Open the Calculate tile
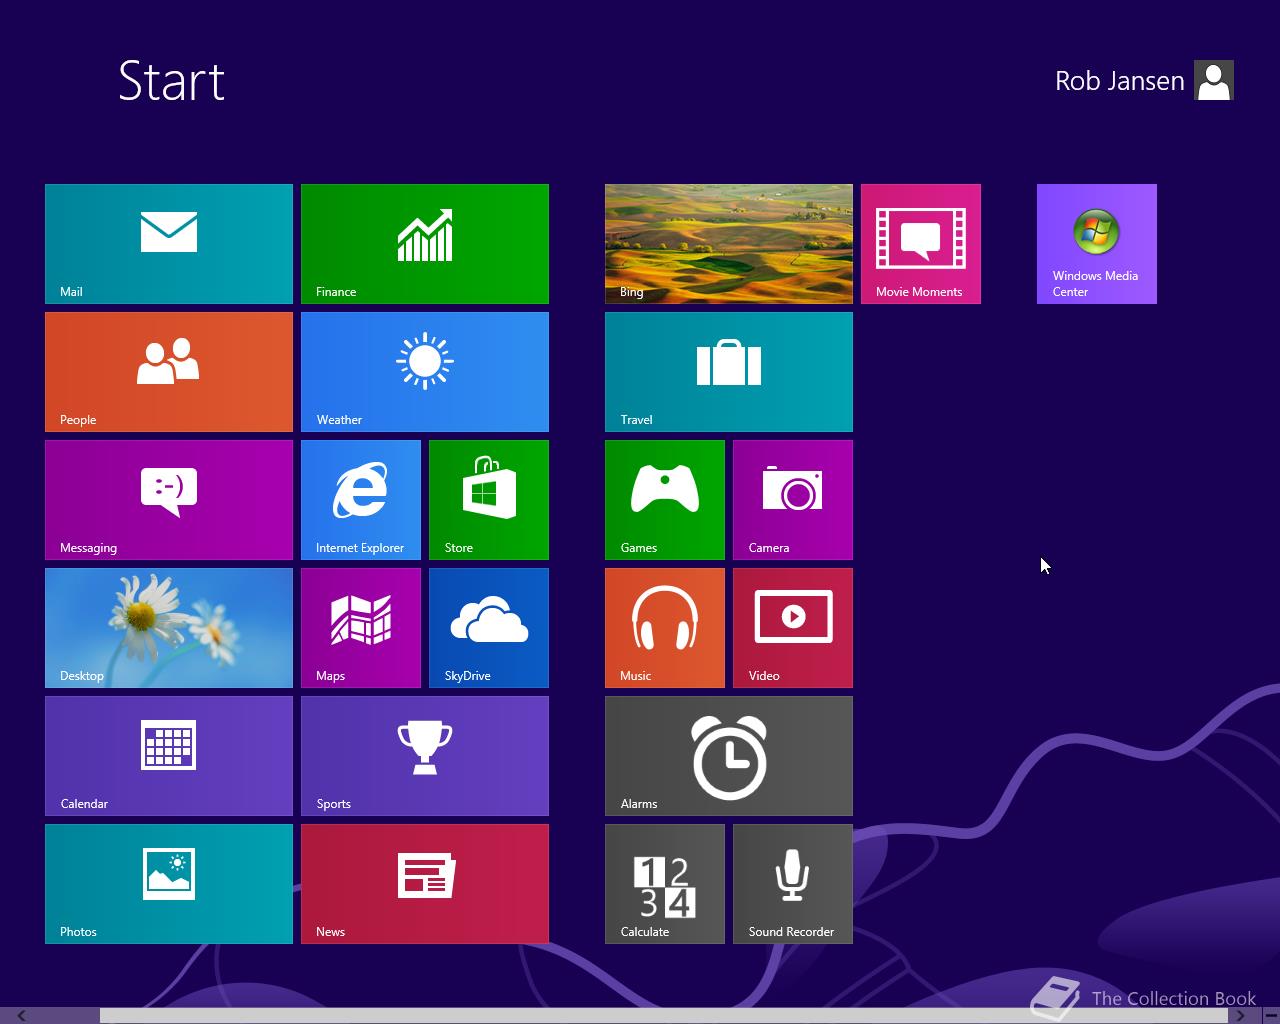 click(665, 884)
